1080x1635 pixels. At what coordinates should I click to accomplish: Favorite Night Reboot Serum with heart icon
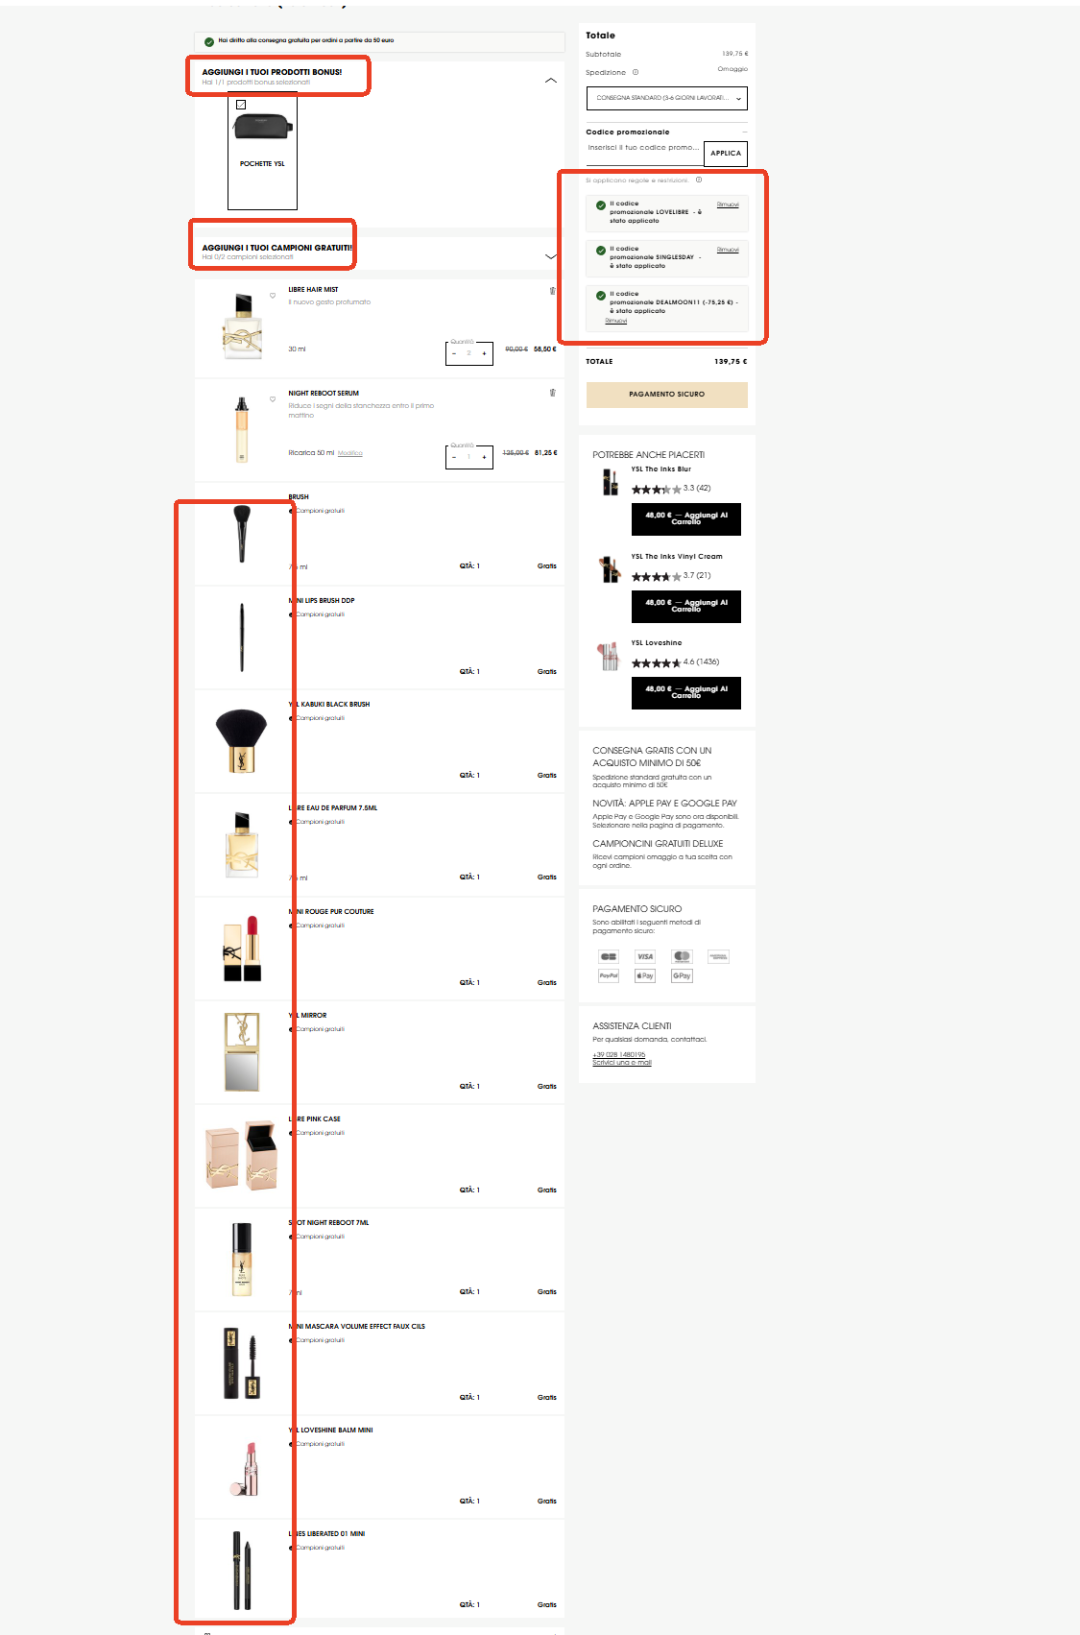[272, 399]
